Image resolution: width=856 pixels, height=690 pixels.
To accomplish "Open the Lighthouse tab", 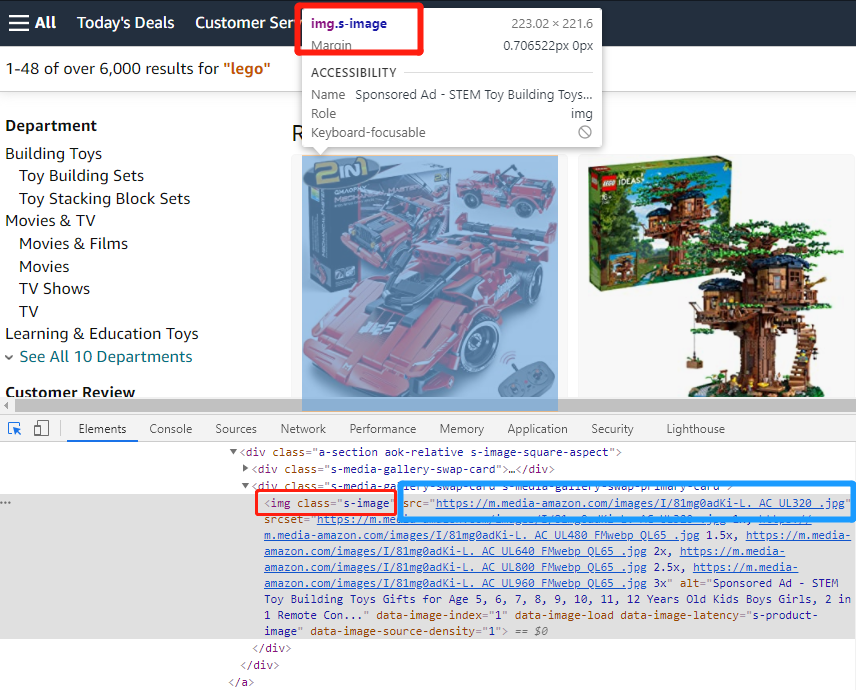I will (696, 429).
